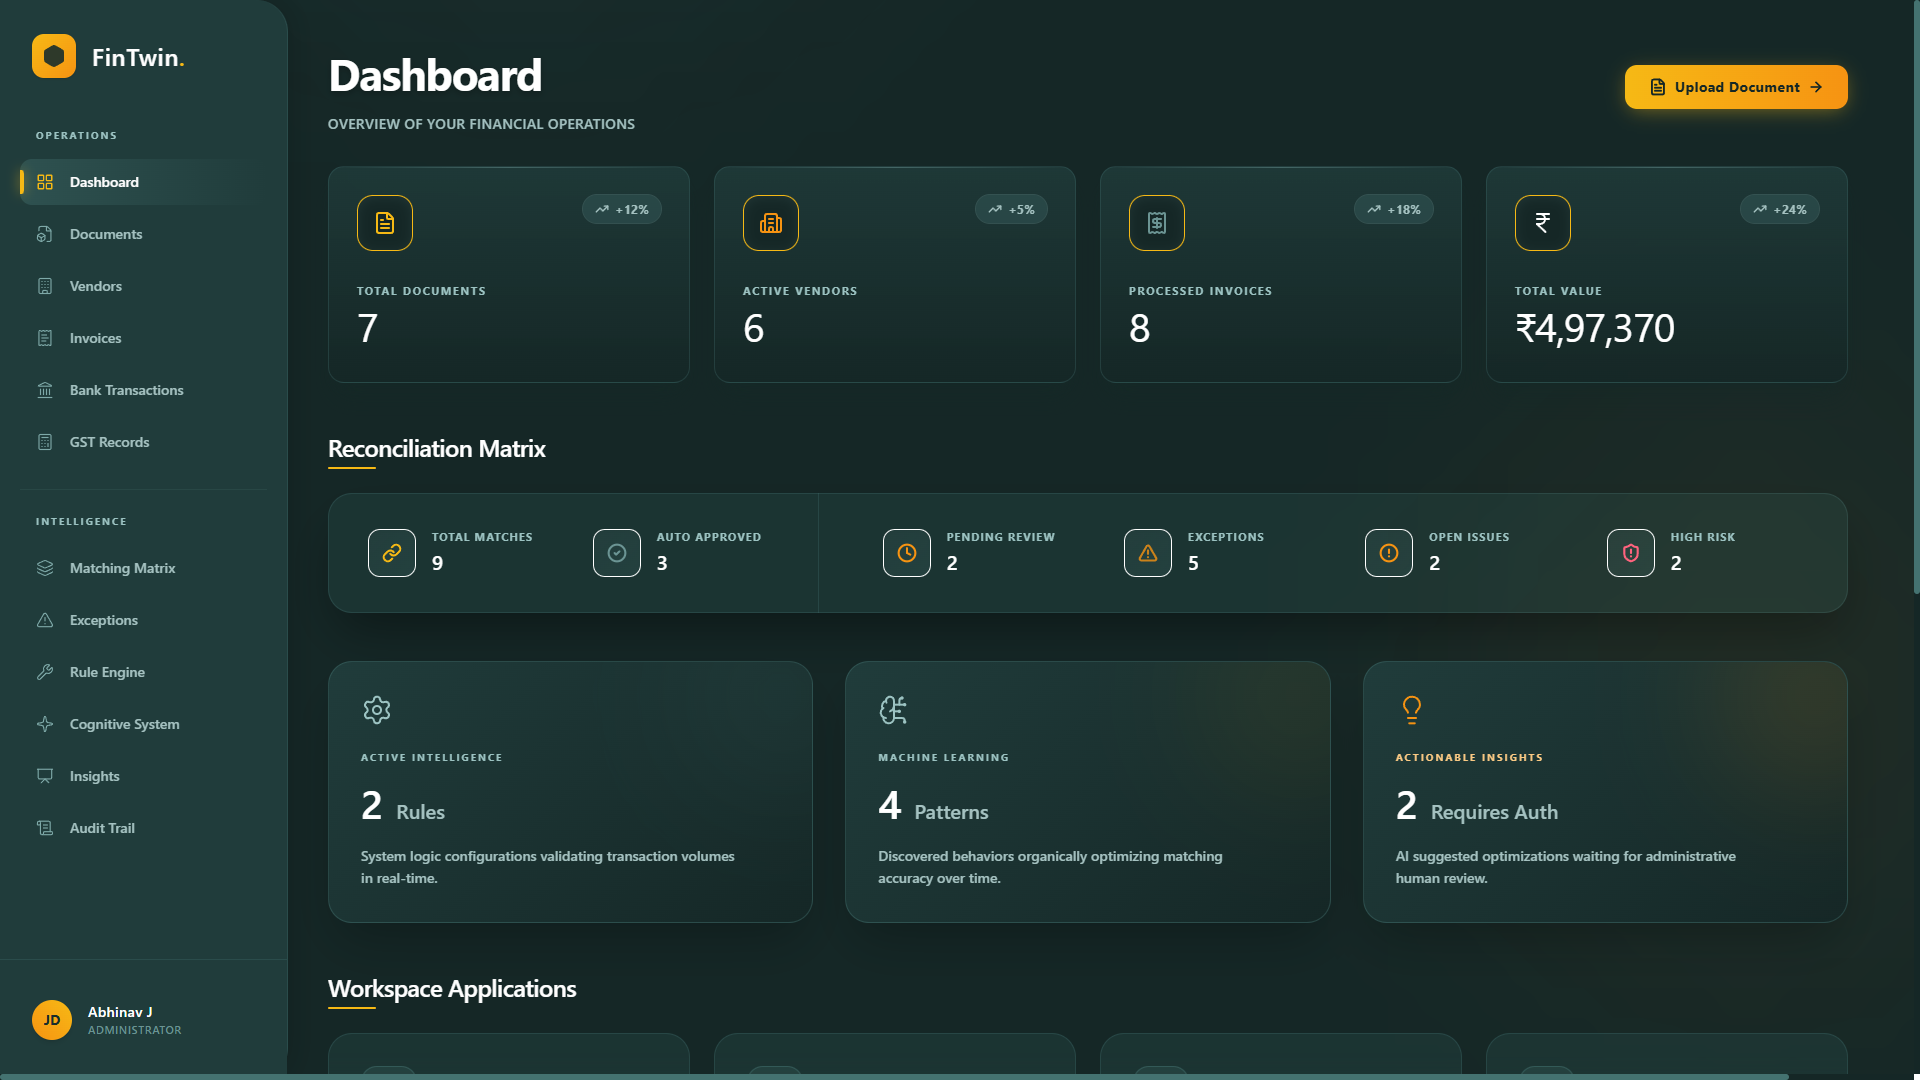Click the Total Documents file icon
Viewport: 1920px width, 1080px height.
384,223
